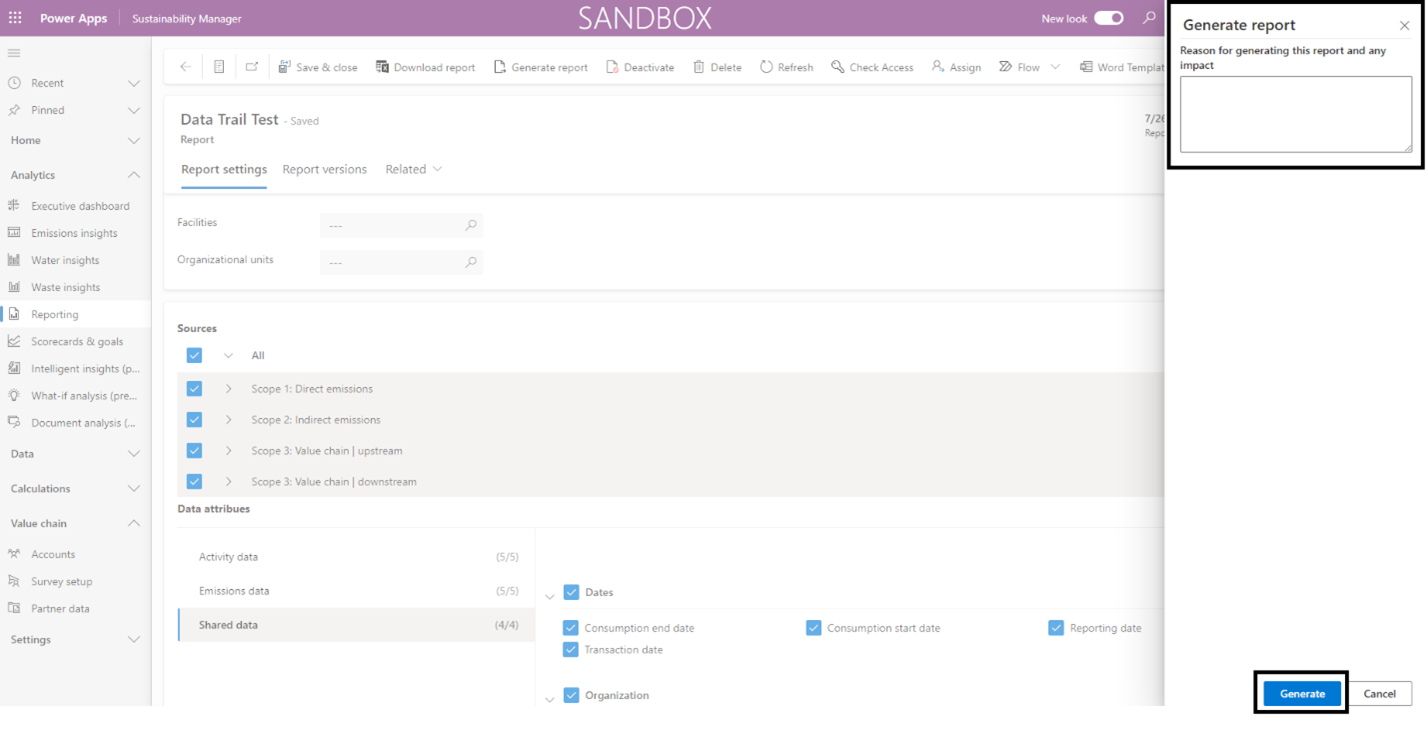The height and width of the screenshot is (730, 1427).
Task: Click the form view icon beside back arrow
Action: pos(219,67)
